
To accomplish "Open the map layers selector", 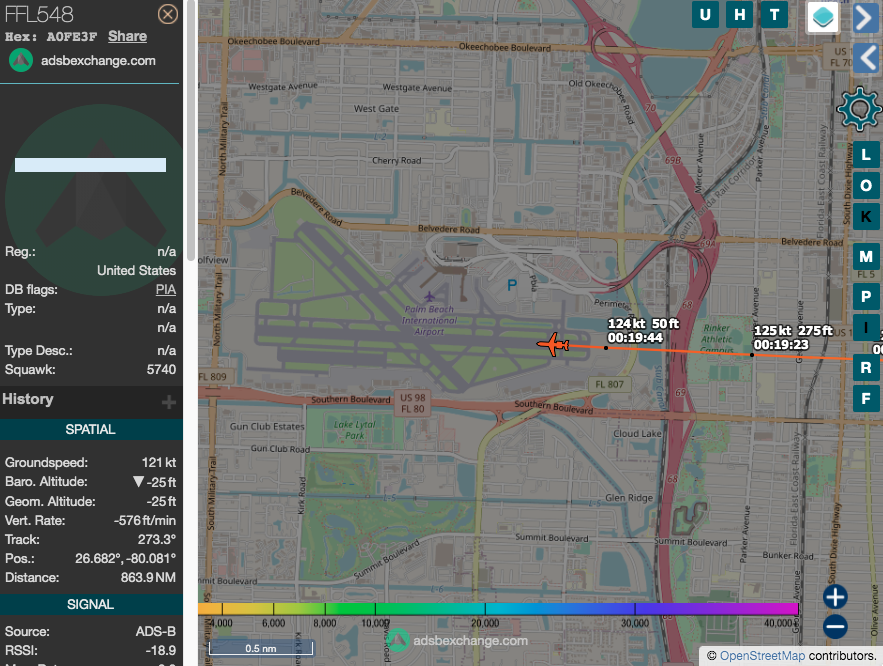I will [823, 16].
